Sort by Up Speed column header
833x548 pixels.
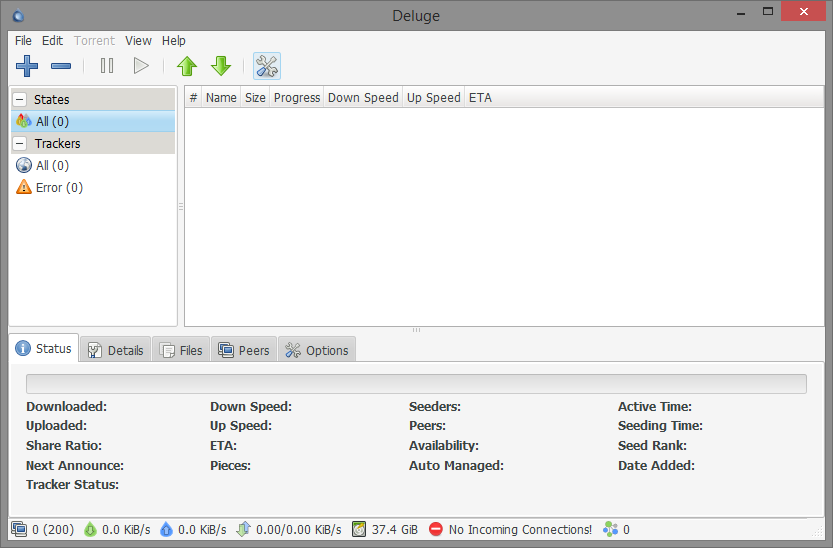[x=434, y=98]
